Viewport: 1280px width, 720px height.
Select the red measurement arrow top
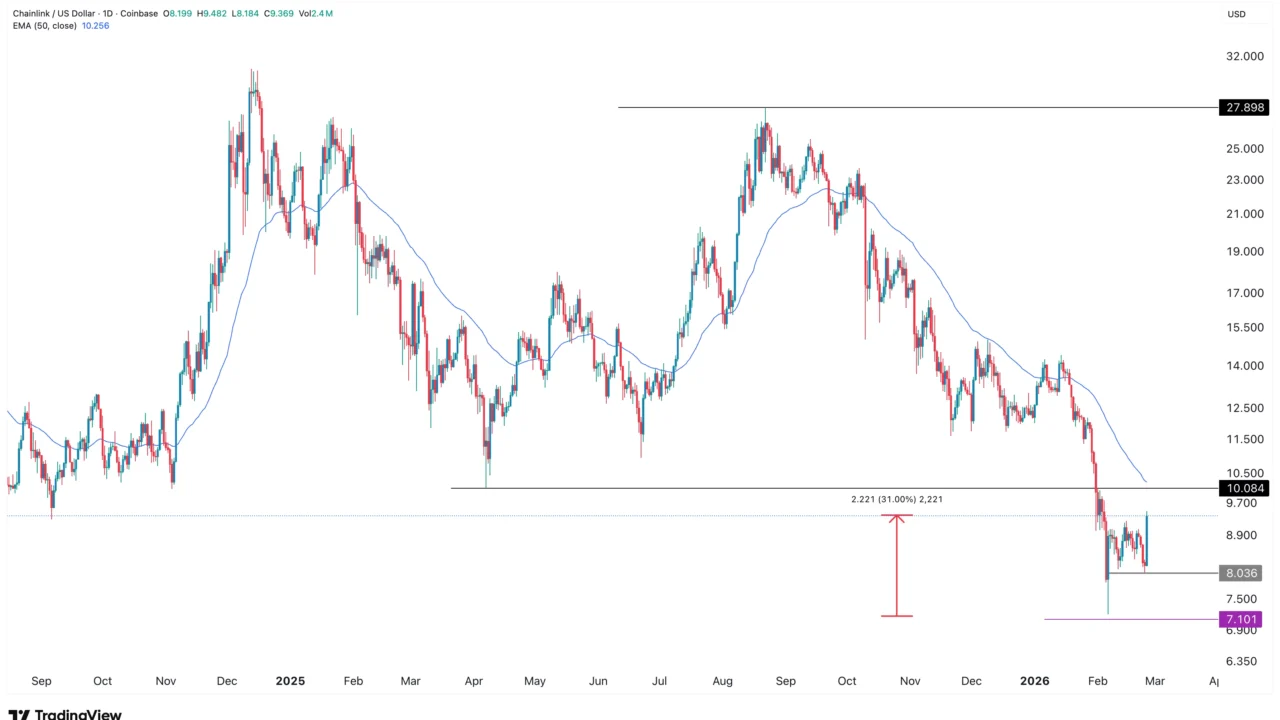tap(896, 516)
